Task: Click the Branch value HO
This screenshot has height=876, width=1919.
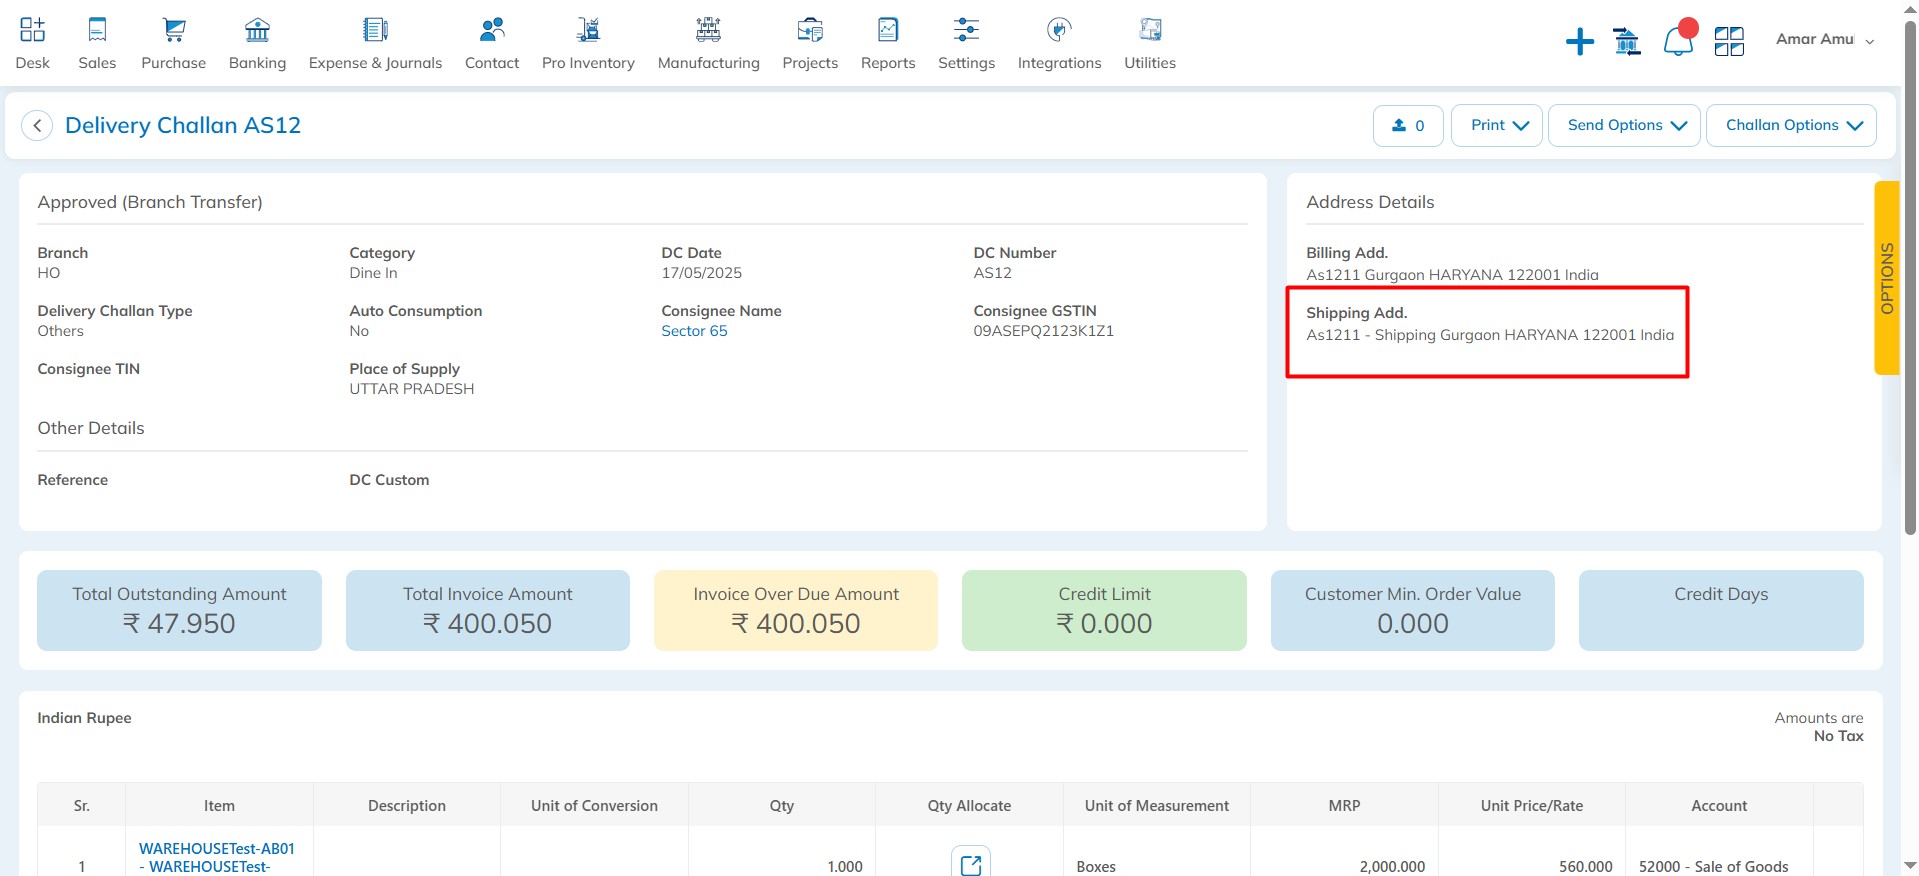Action: [x=49, y=273]
